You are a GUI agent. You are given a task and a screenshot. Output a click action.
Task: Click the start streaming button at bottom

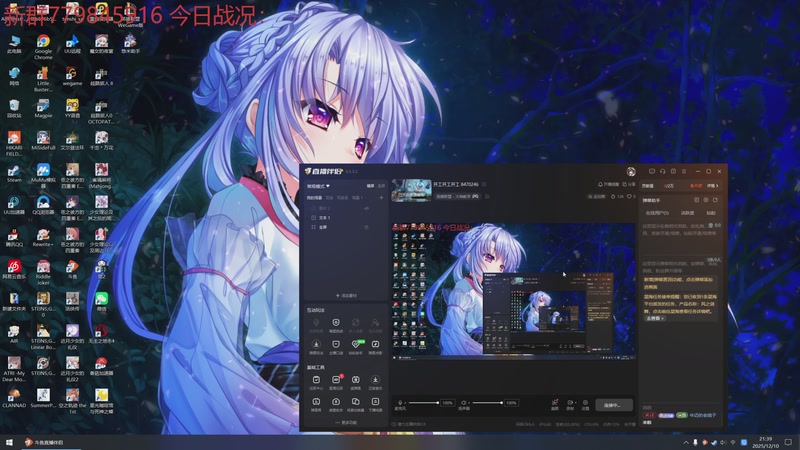point(614,405)
